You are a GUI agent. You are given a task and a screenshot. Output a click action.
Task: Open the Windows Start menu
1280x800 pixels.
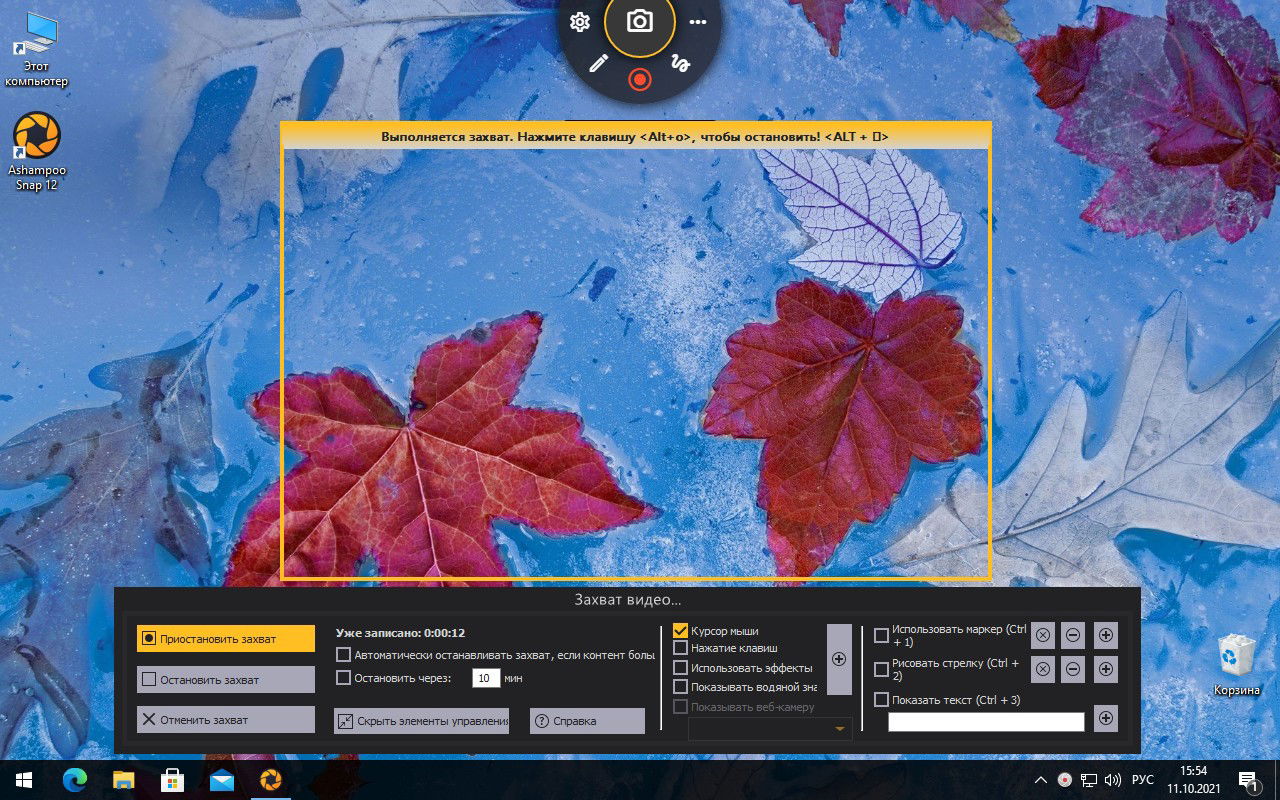pyautogui.click(x=23, y=779)
